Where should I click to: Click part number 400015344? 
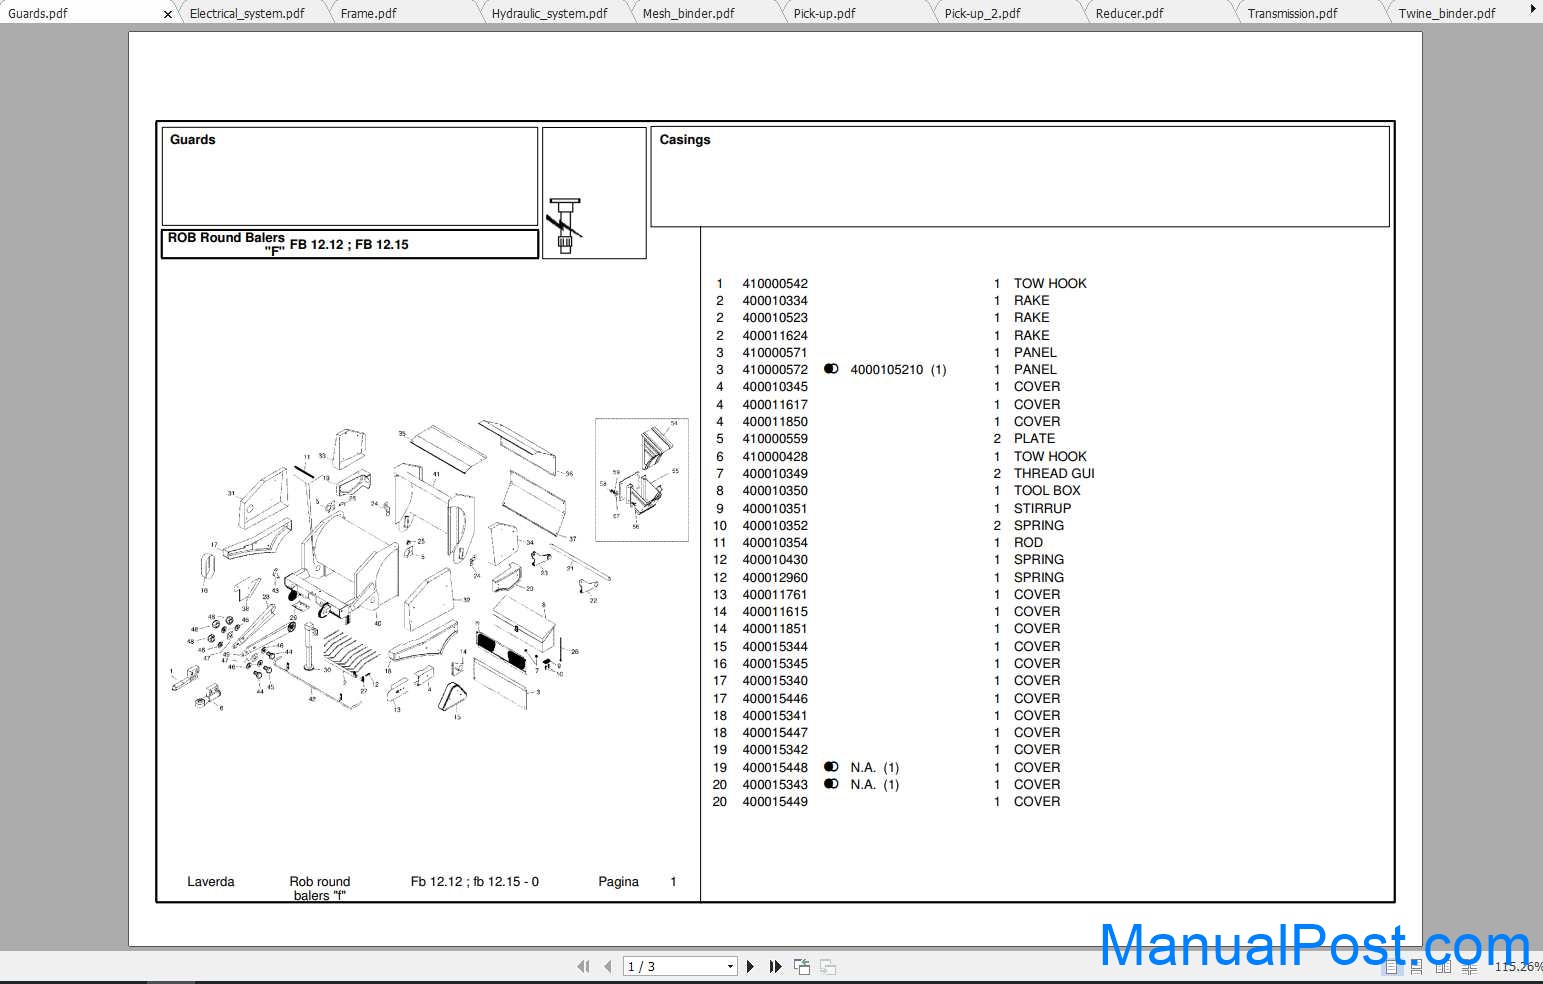[x=775, y=647]
